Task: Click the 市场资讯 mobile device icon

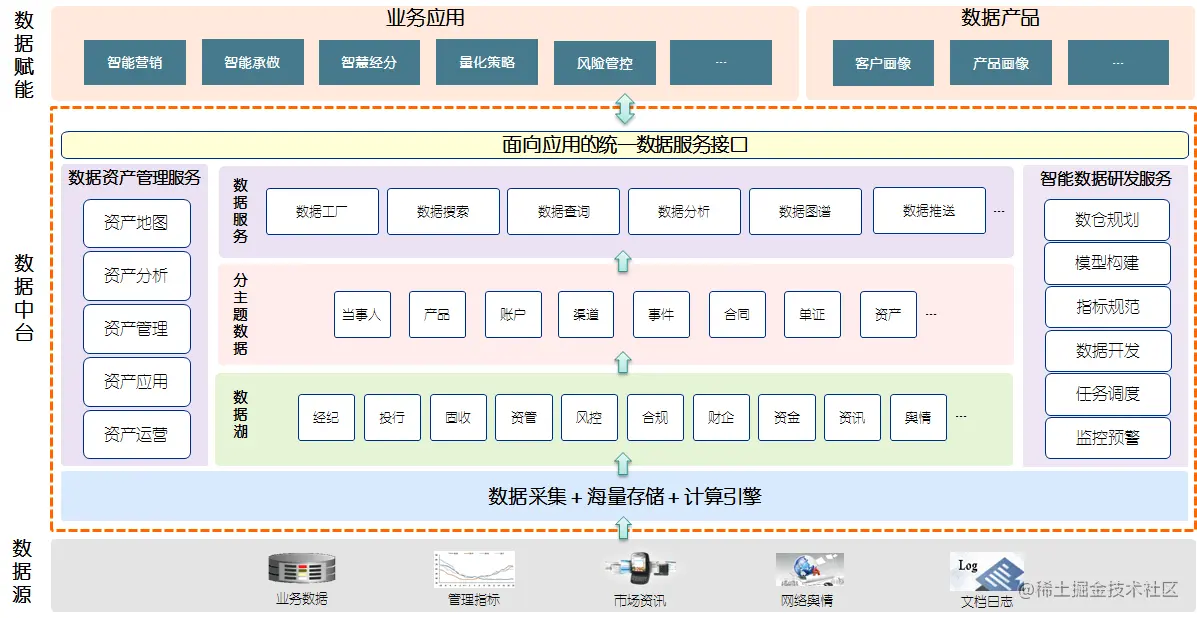Action: (x=638, y=570)
